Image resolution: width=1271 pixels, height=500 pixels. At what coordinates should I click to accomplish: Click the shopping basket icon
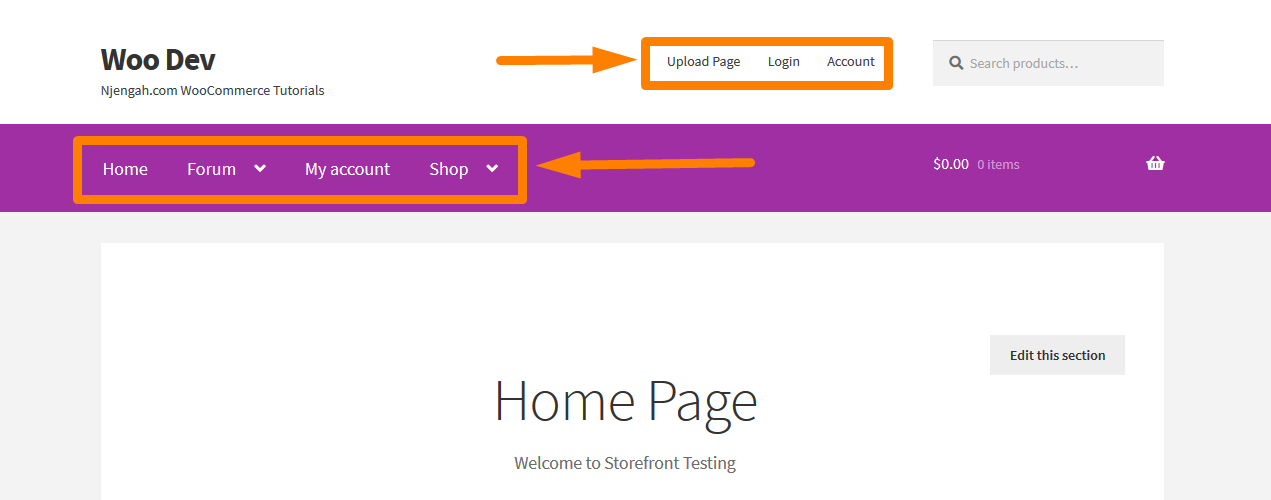1155,164
